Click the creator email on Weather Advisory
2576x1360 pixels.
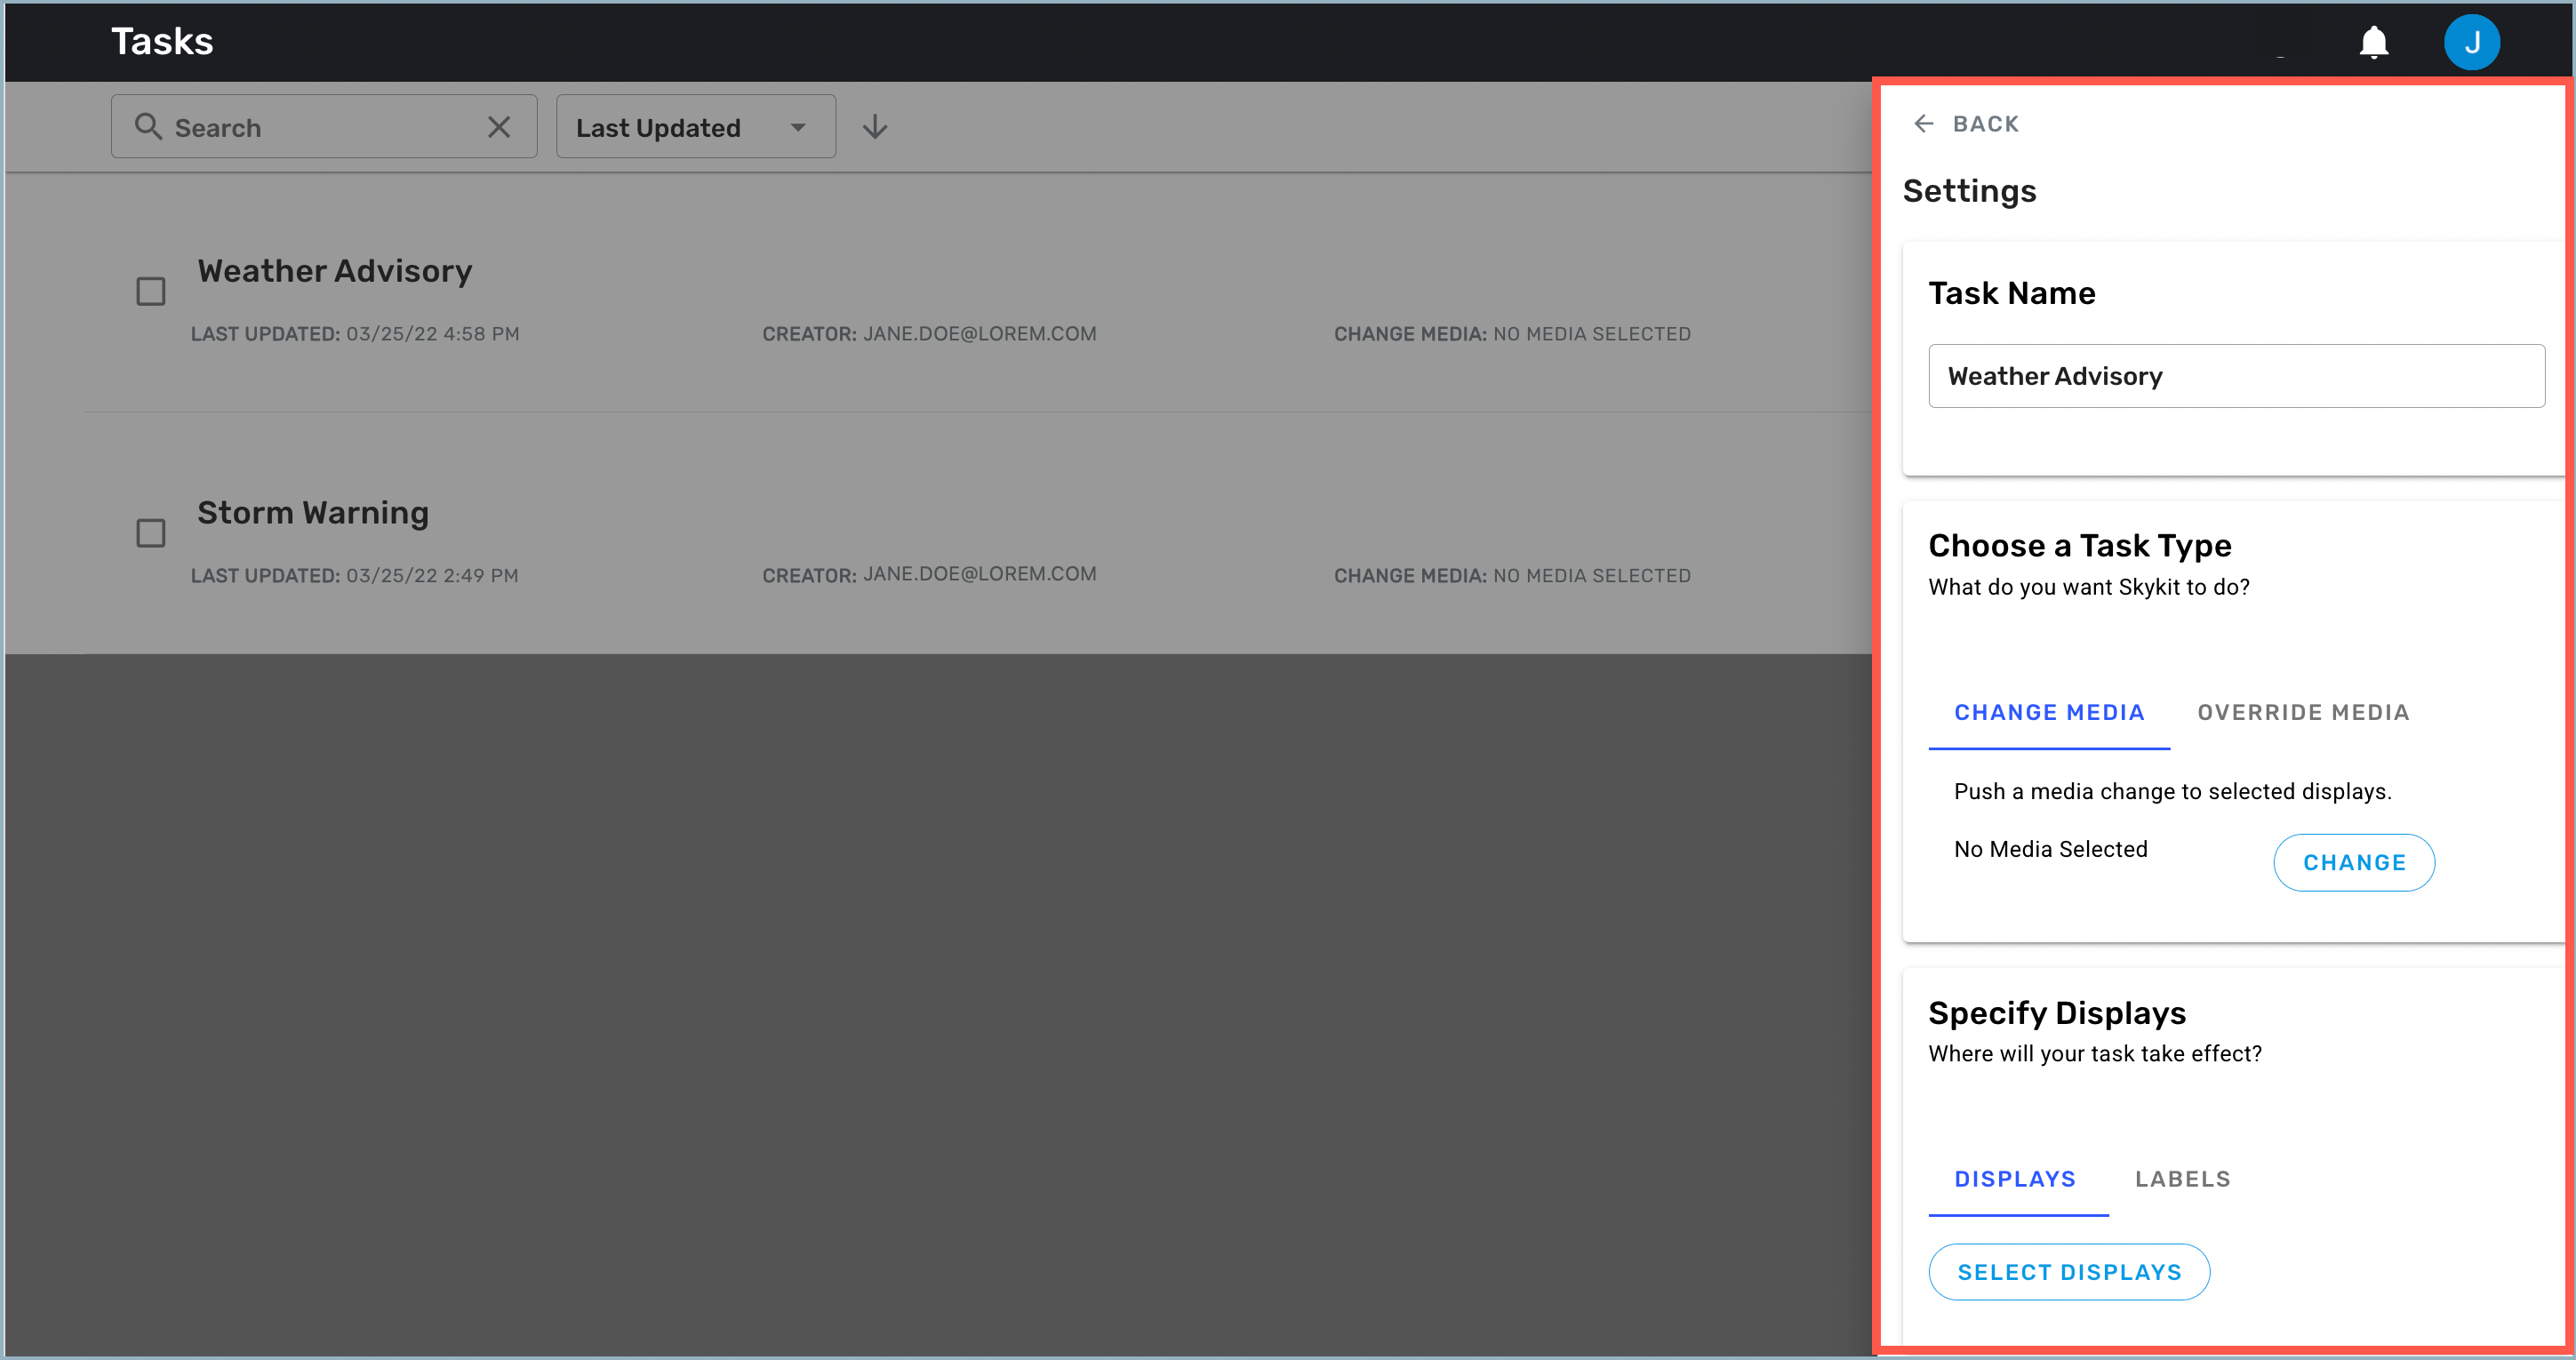pos(979,334)
